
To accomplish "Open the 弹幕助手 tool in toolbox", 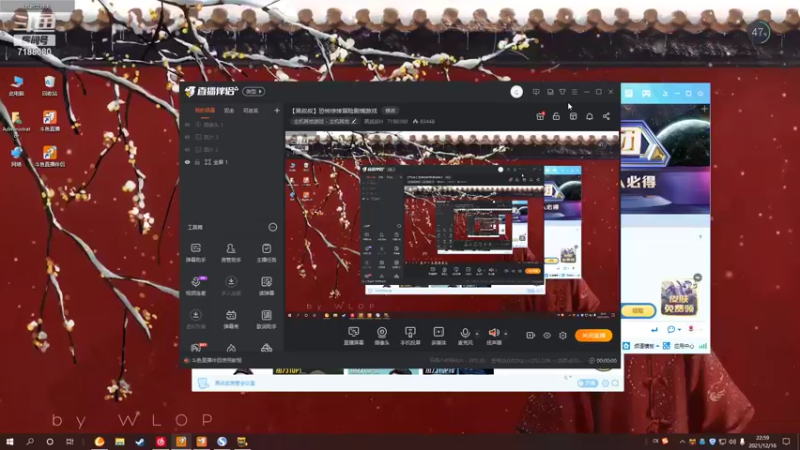I will pos(195,253).
